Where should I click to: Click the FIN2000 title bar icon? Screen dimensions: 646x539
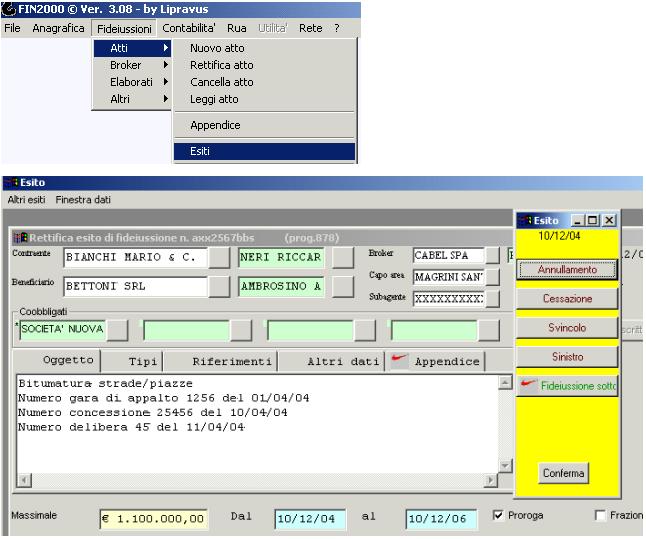point(9,9)
